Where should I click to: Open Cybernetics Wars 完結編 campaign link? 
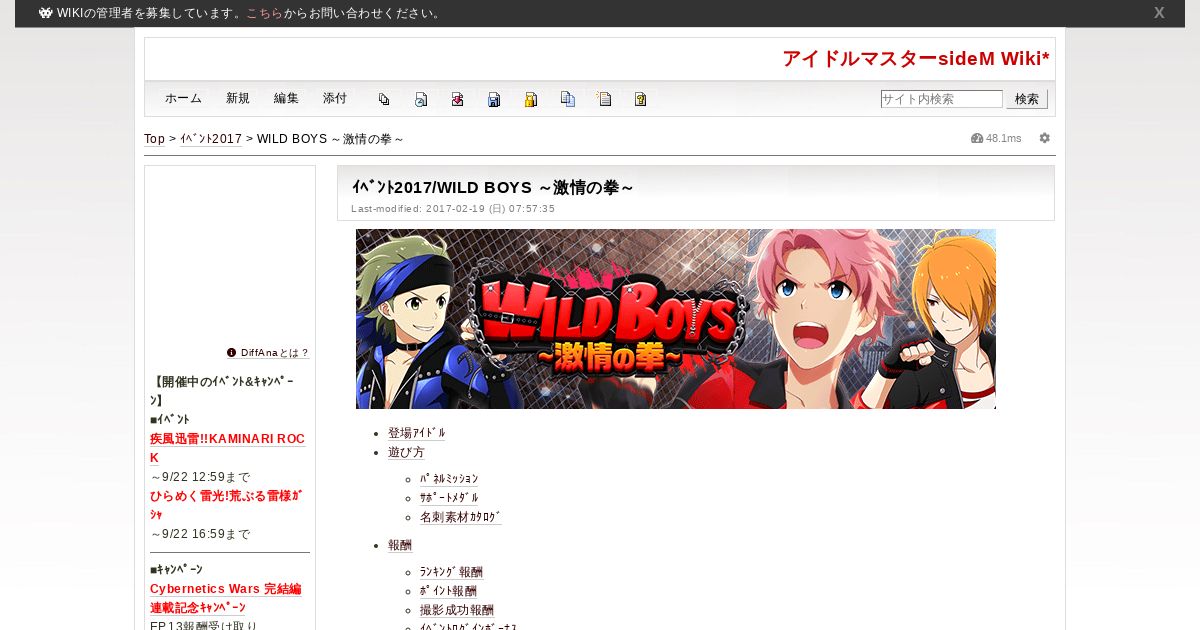tap(226, 589)
